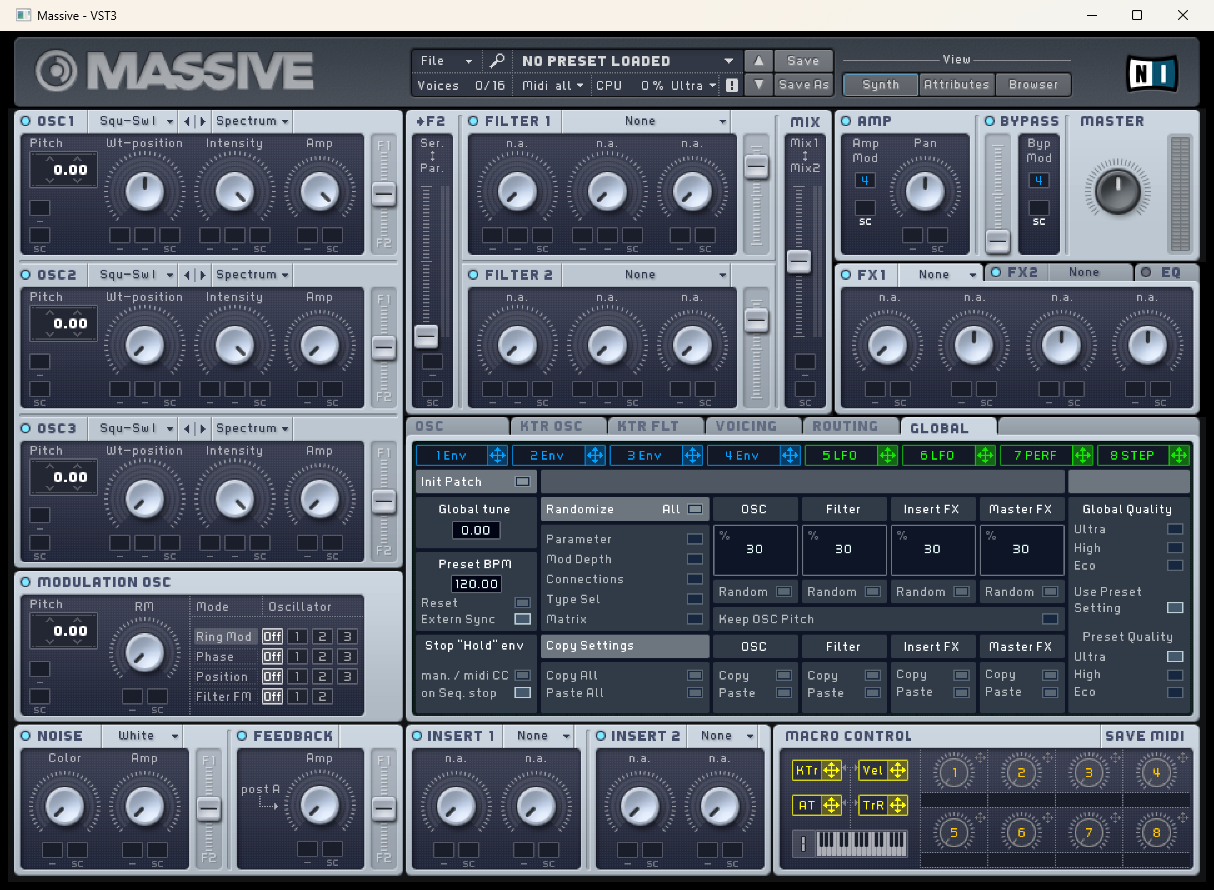
Task: Switch to the ROUTING tab
Action: pos(850,427)
